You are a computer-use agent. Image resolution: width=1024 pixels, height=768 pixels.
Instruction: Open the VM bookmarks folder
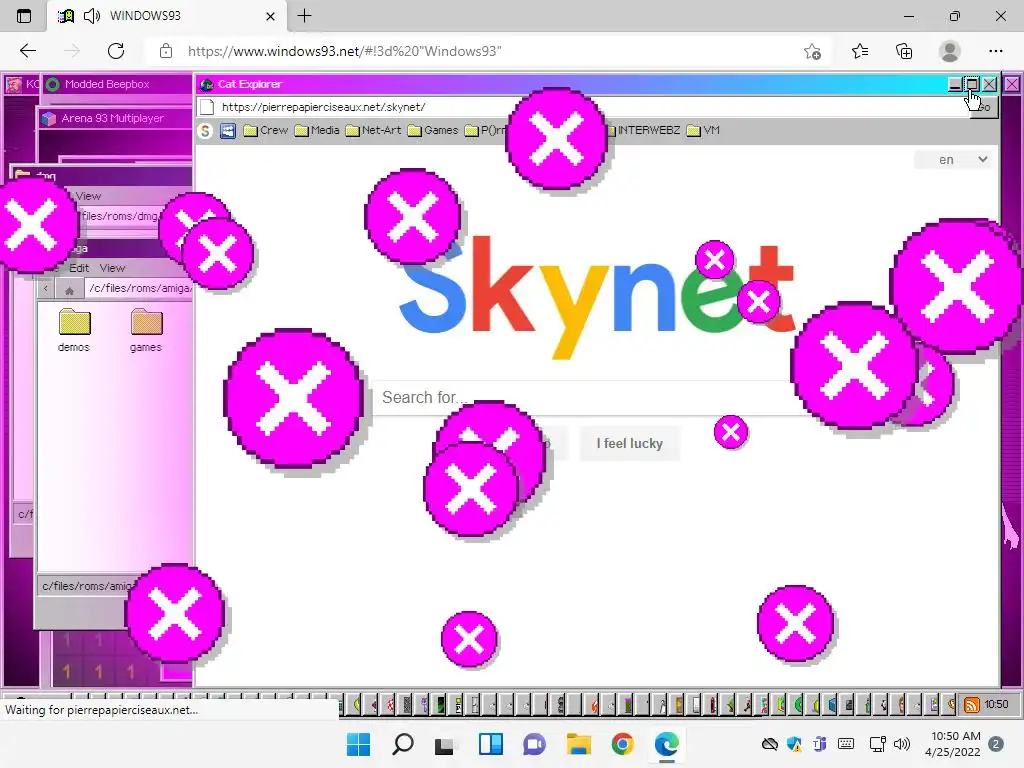point(703,131)
